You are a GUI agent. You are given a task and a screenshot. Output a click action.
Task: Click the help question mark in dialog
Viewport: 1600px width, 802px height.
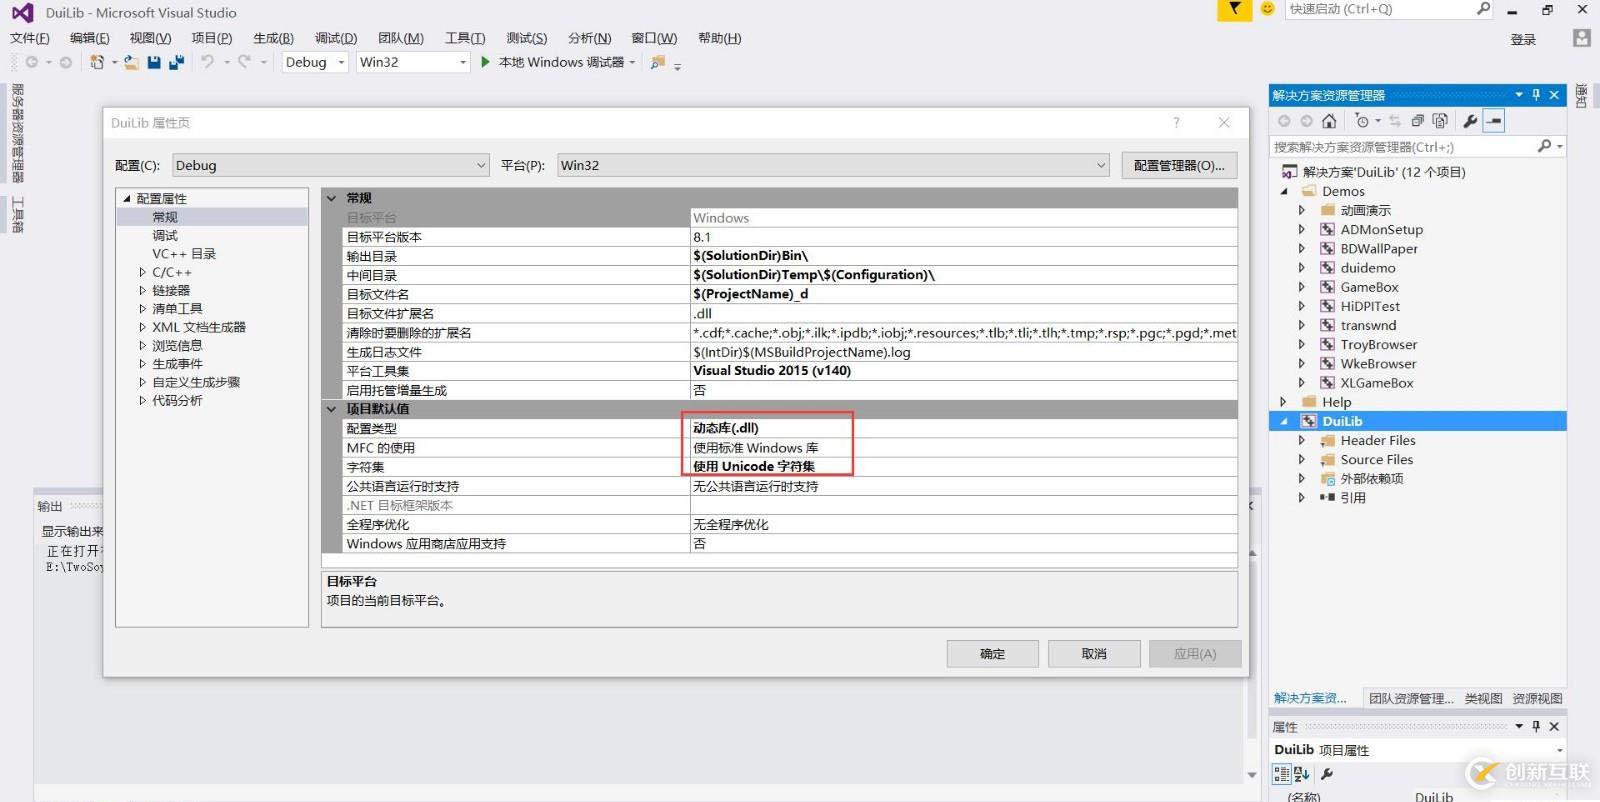pyautogui.click(x=1176, y=122)
